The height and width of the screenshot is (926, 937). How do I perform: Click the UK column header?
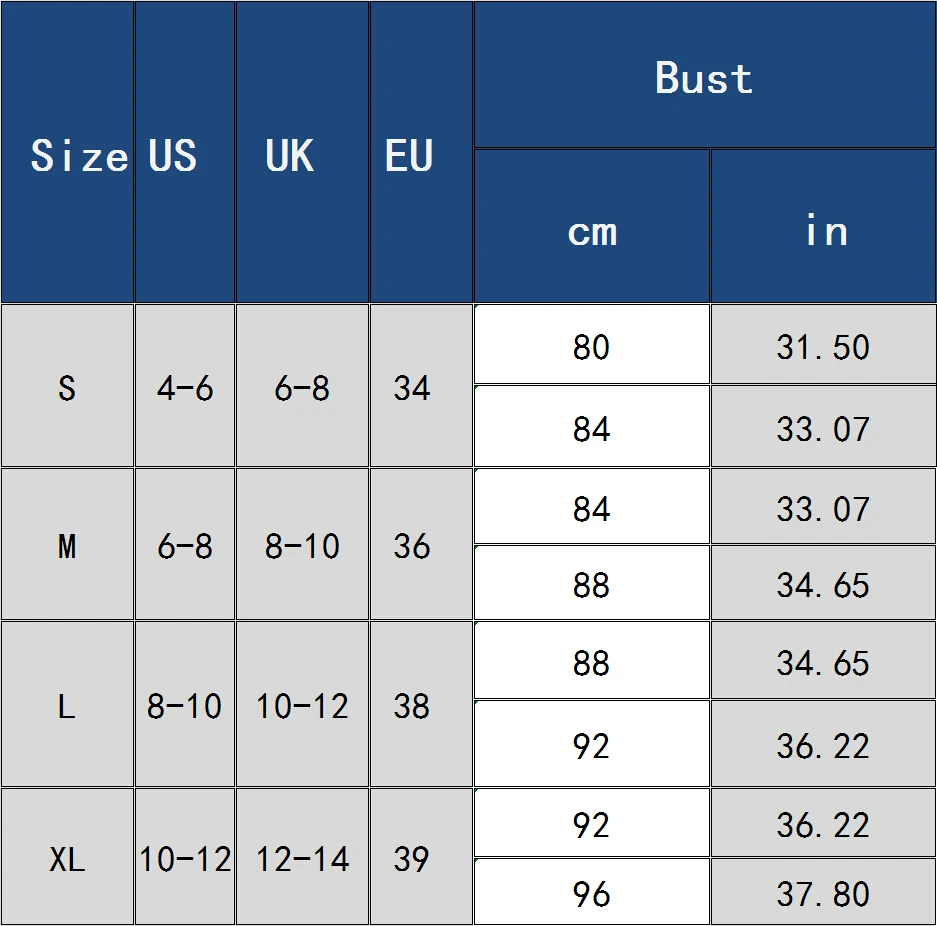[302, 152]
